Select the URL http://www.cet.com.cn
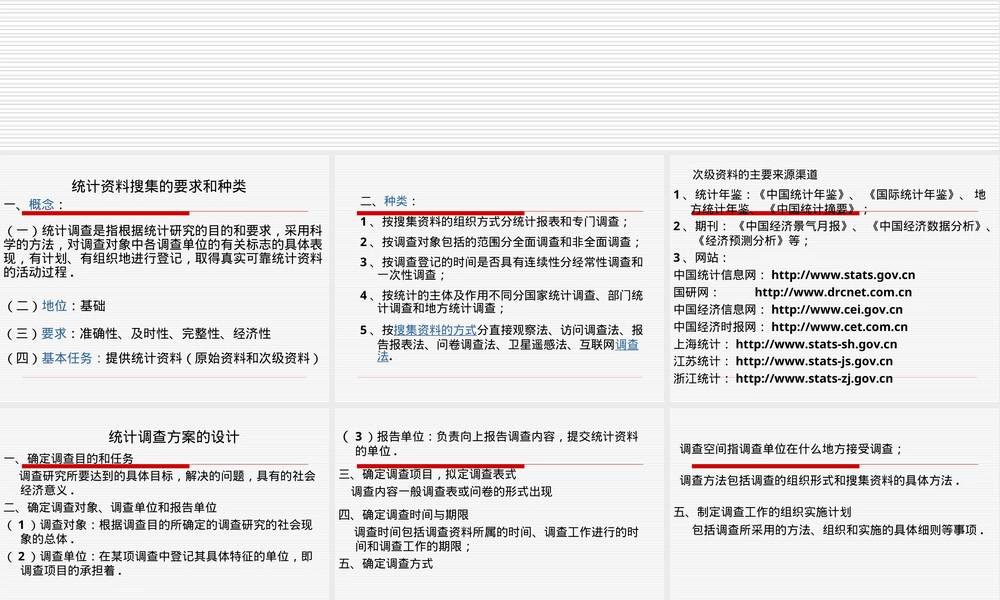 (839, 326)
